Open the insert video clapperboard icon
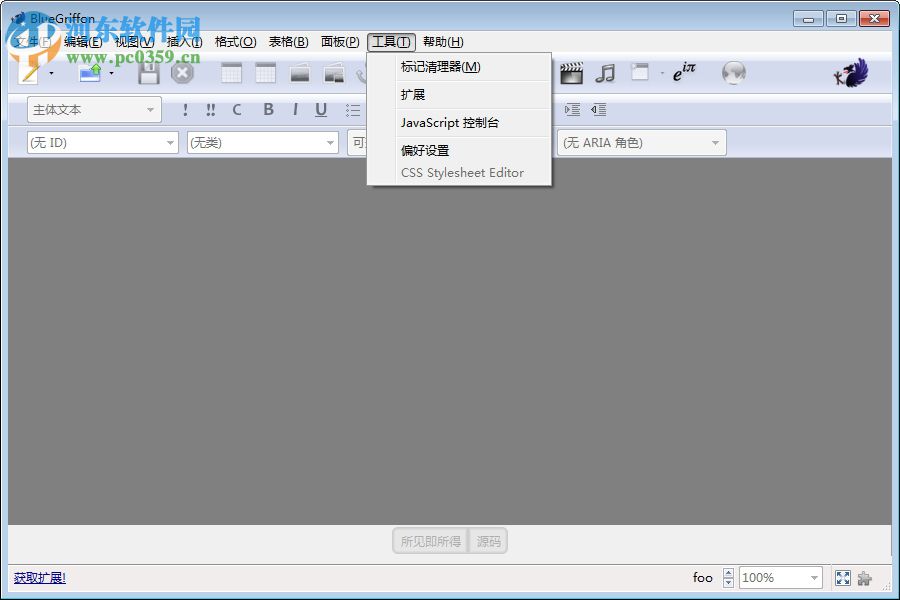900x600 pixels. (x=570, y=72)
